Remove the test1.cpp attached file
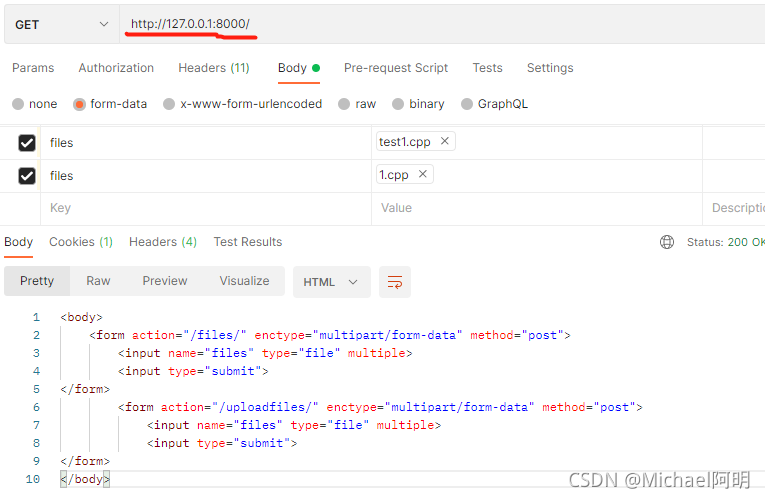The image size is (765, 498). pyautogui.click(x=444, y=141)
